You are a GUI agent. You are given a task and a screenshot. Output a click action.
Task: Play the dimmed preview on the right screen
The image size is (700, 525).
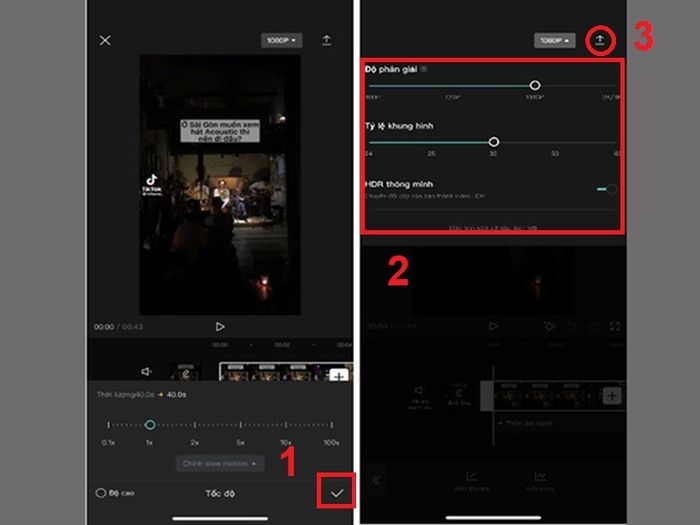(493, 326)
